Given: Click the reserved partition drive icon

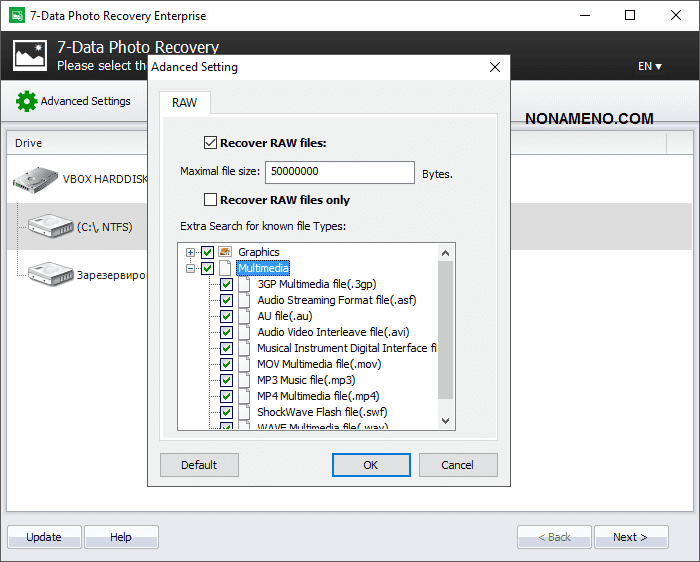Looking at the screenshot, I should pyautogui.click(x=50, y=273).
